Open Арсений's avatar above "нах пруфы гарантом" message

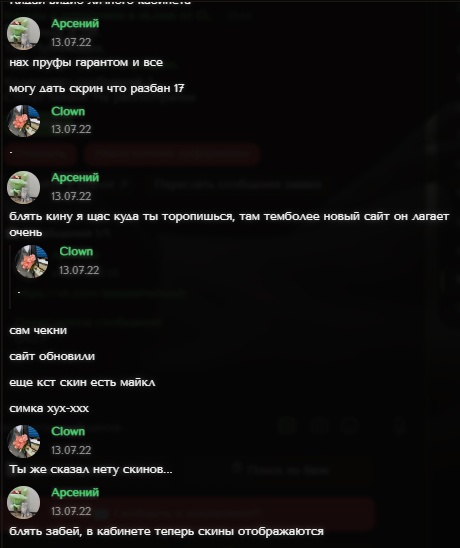click(x=23, y=34)
